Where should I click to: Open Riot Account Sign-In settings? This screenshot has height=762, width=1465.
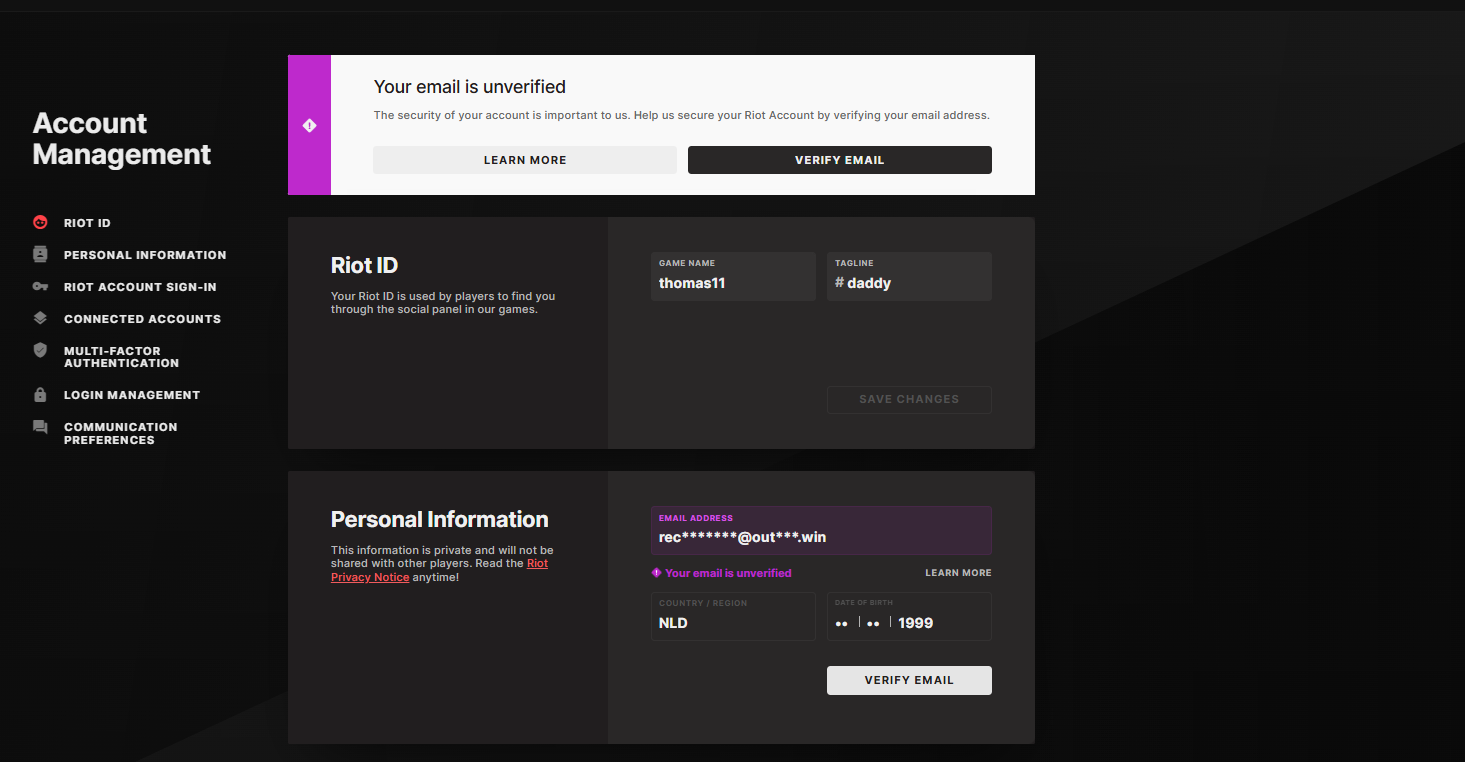point(140,287)
